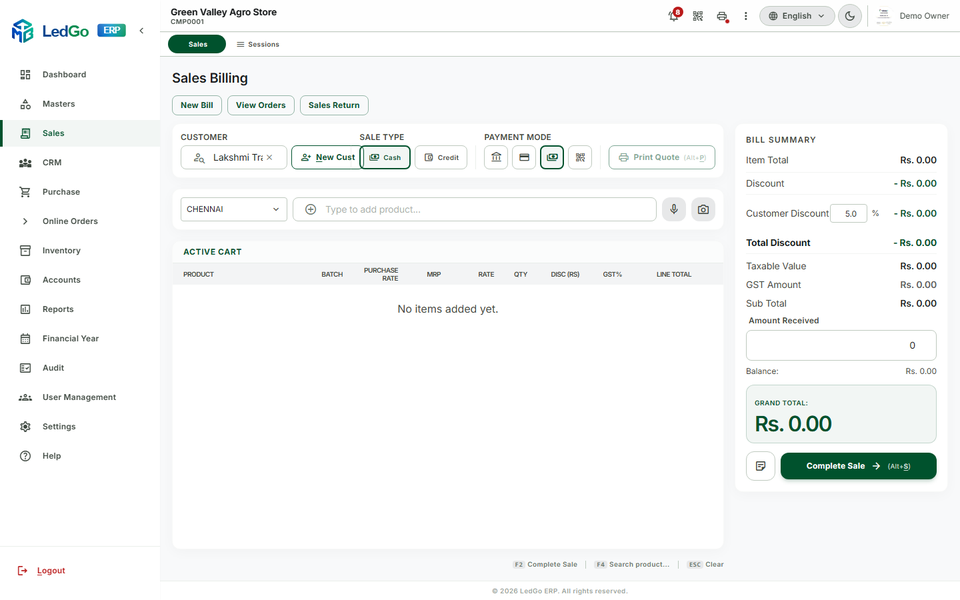Open the CHENNAI location dropdown
This screenshot has width=960, height=600.
click(x=233, y=209)
